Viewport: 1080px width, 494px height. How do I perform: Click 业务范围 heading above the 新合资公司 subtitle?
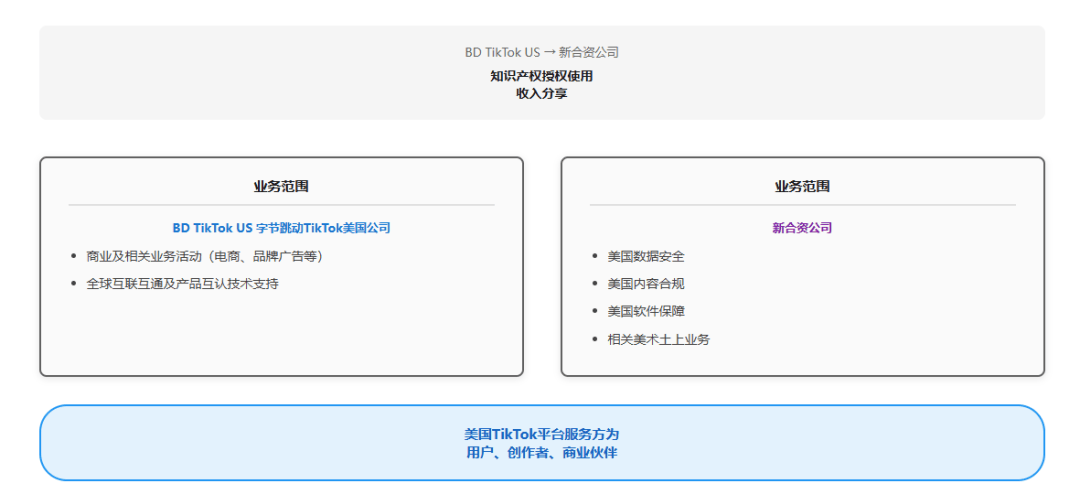(802, 186)
